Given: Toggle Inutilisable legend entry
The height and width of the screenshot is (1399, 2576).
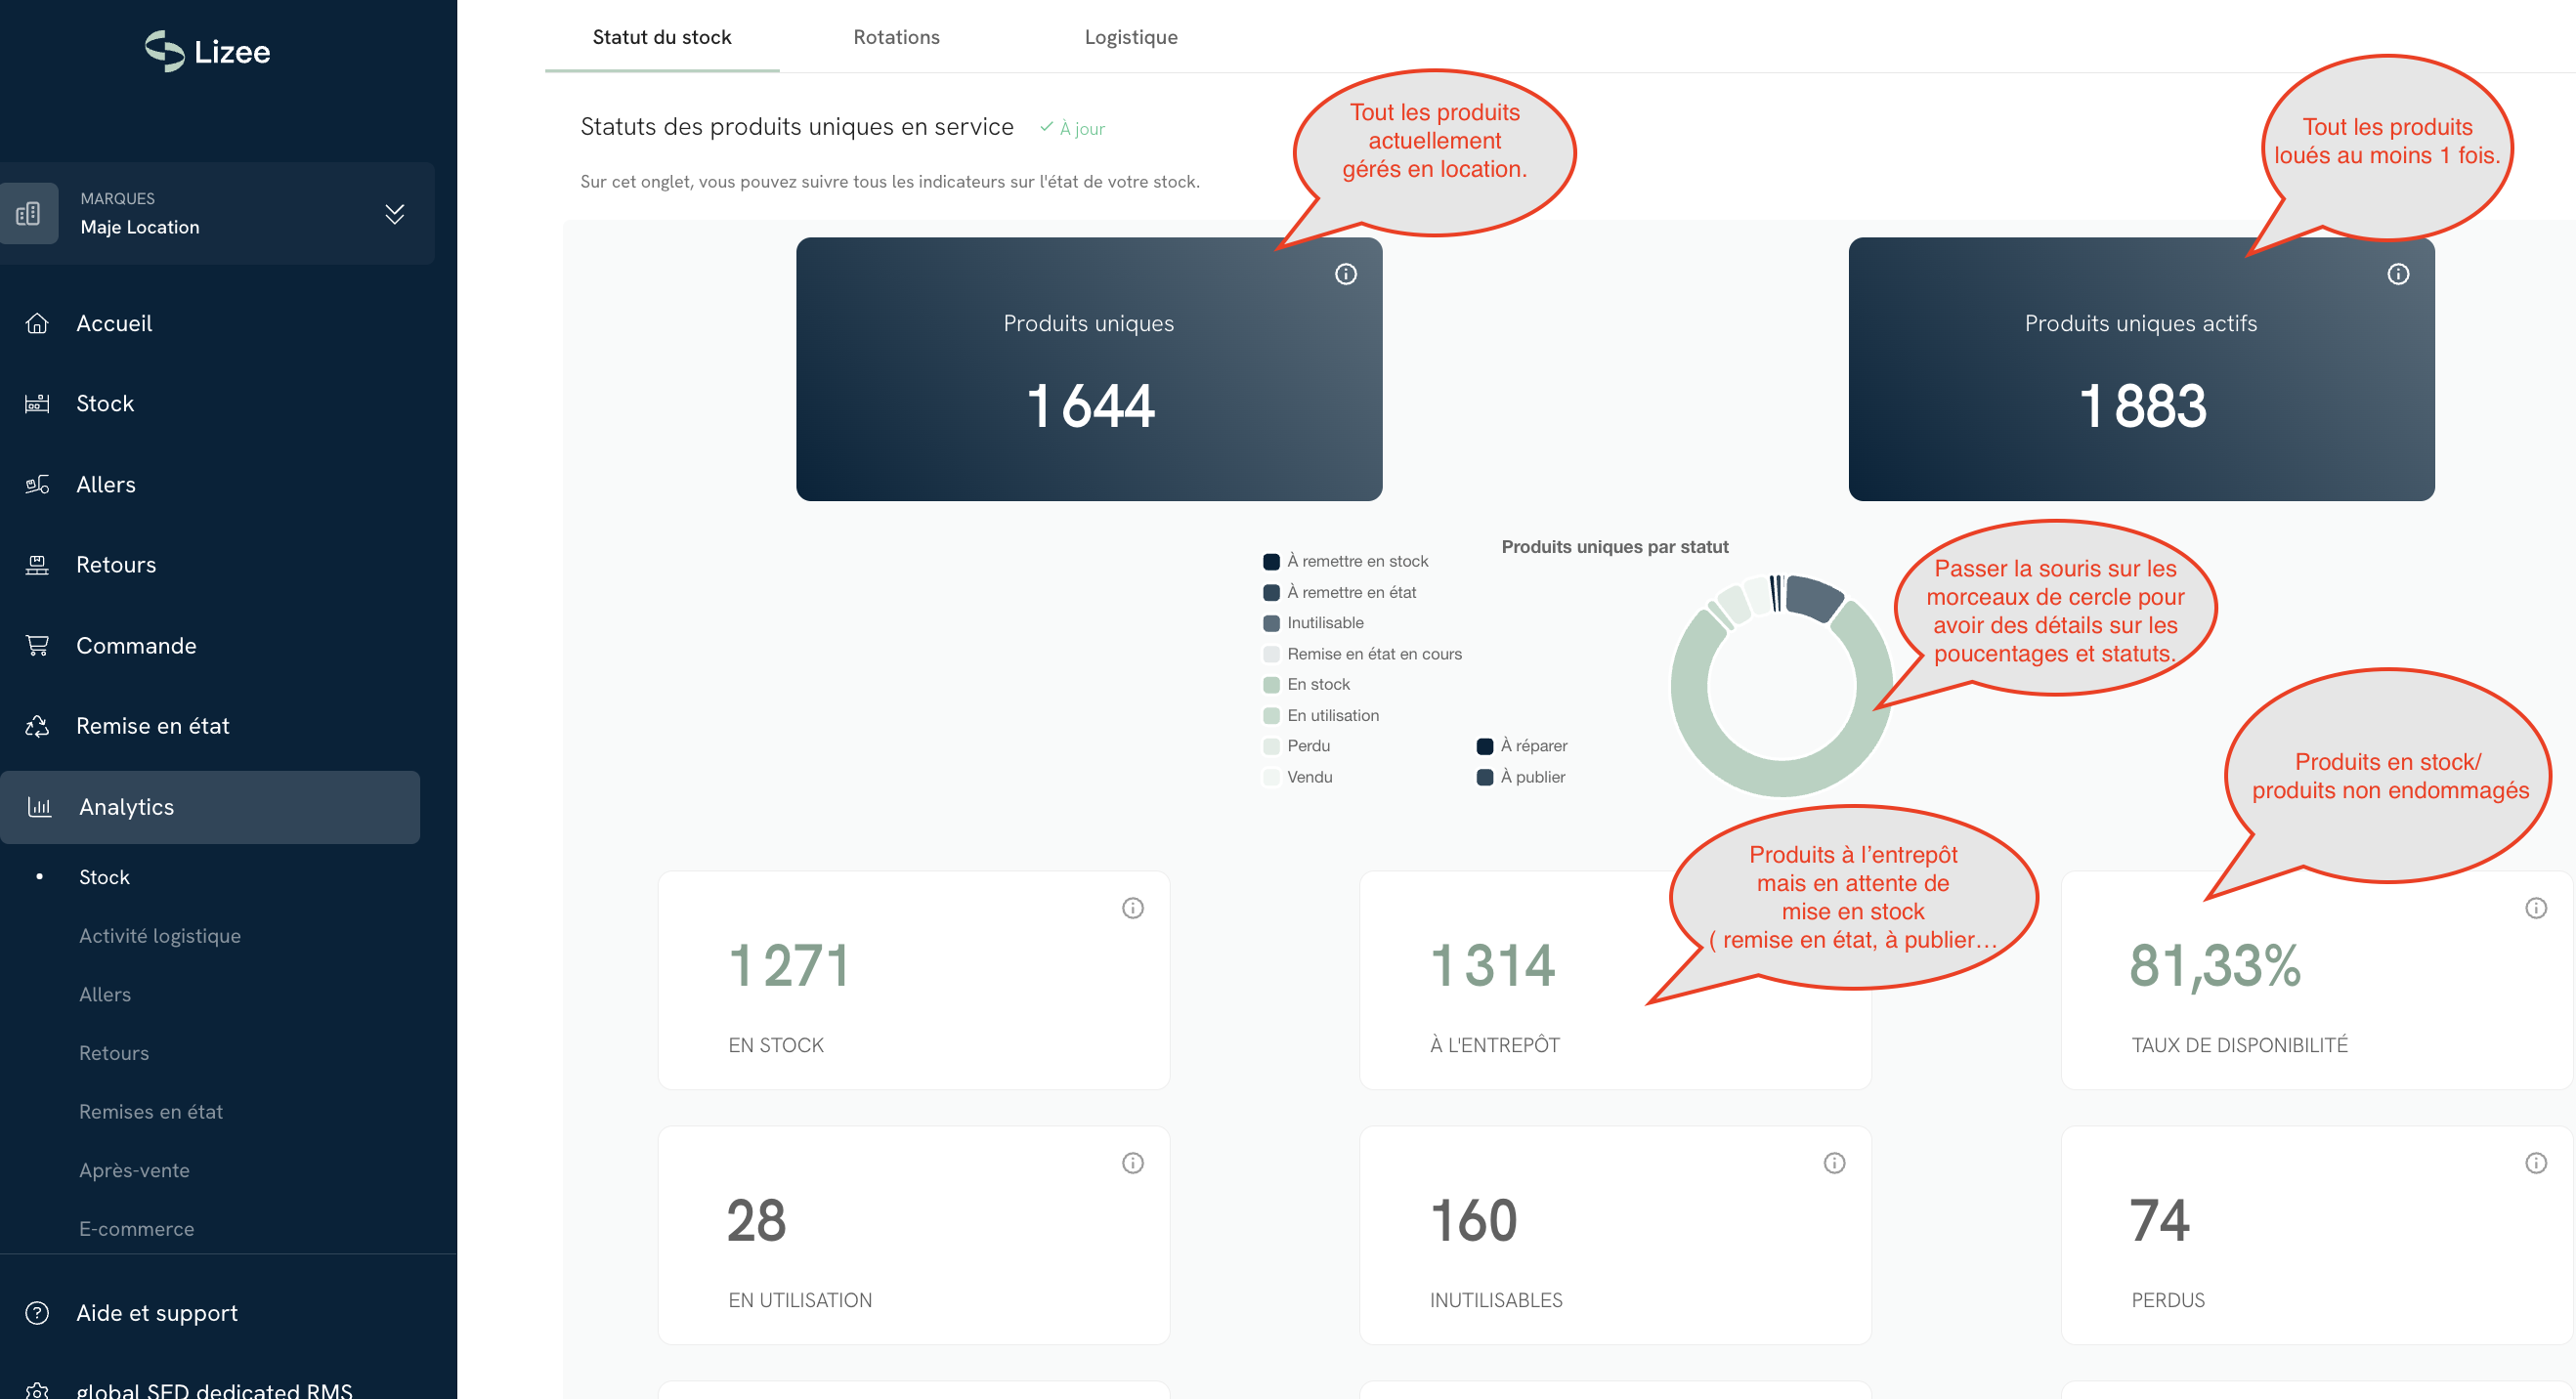Looking at the screenshot, I should tap(1324, 622).
